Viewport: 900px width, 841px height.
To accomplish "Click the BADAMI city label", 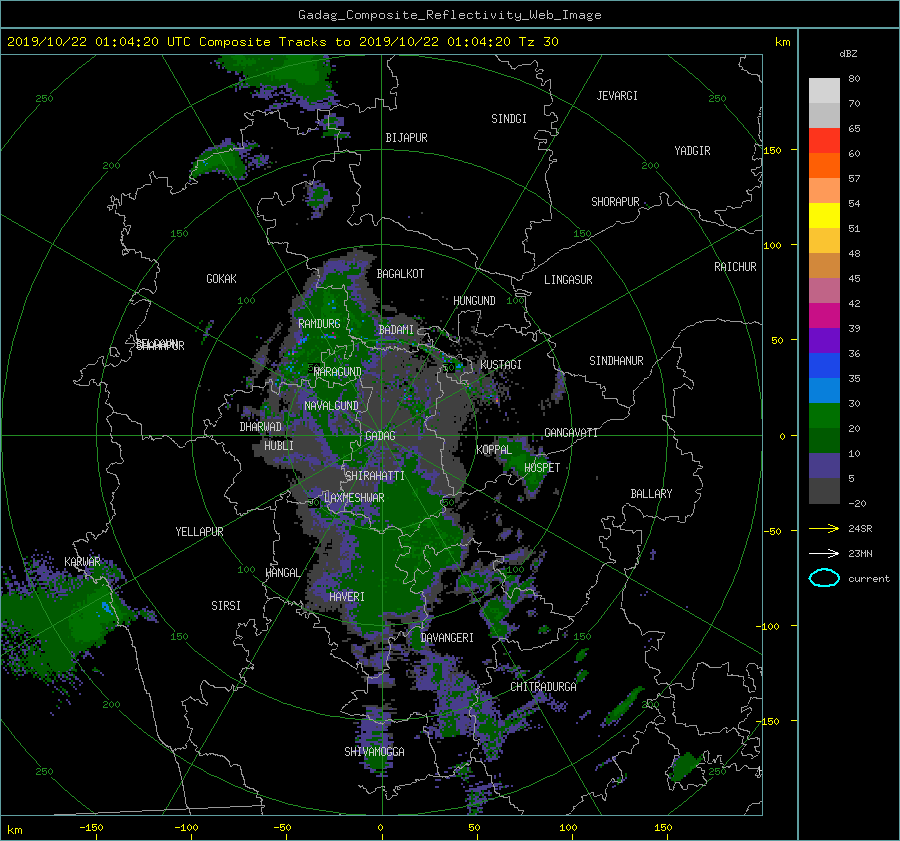I will click(396, 330).
